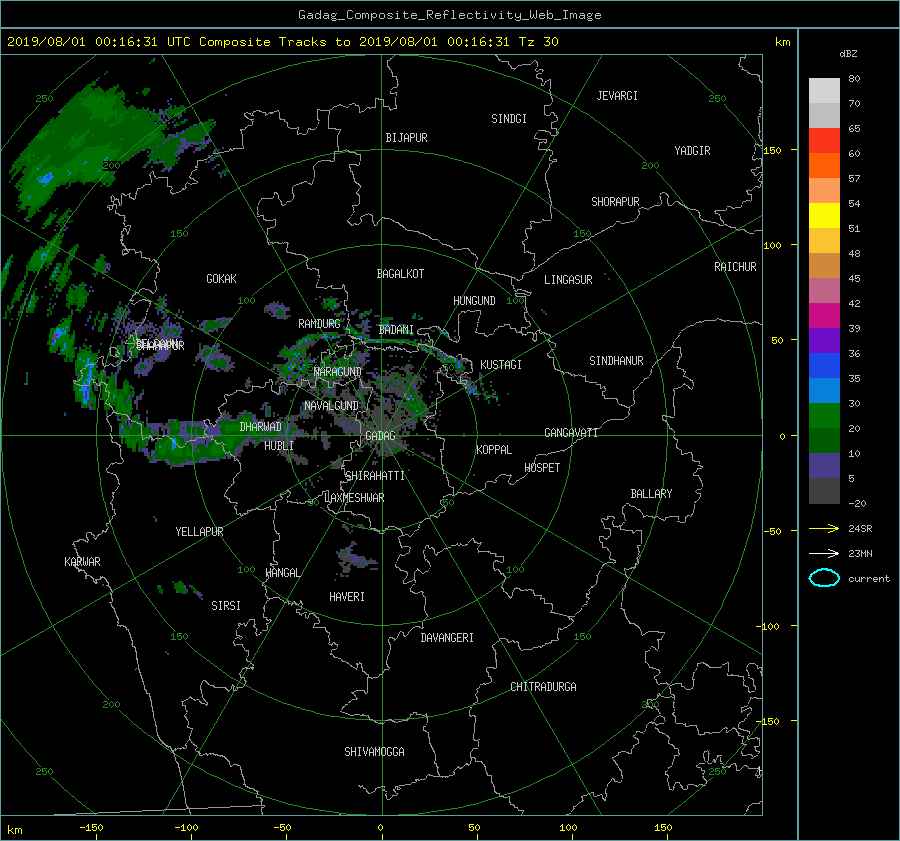Image resolution: width=900 pixels, height=841 pixels.
Task: Select the HANGAL city label
Action: [x=282, y=573]
